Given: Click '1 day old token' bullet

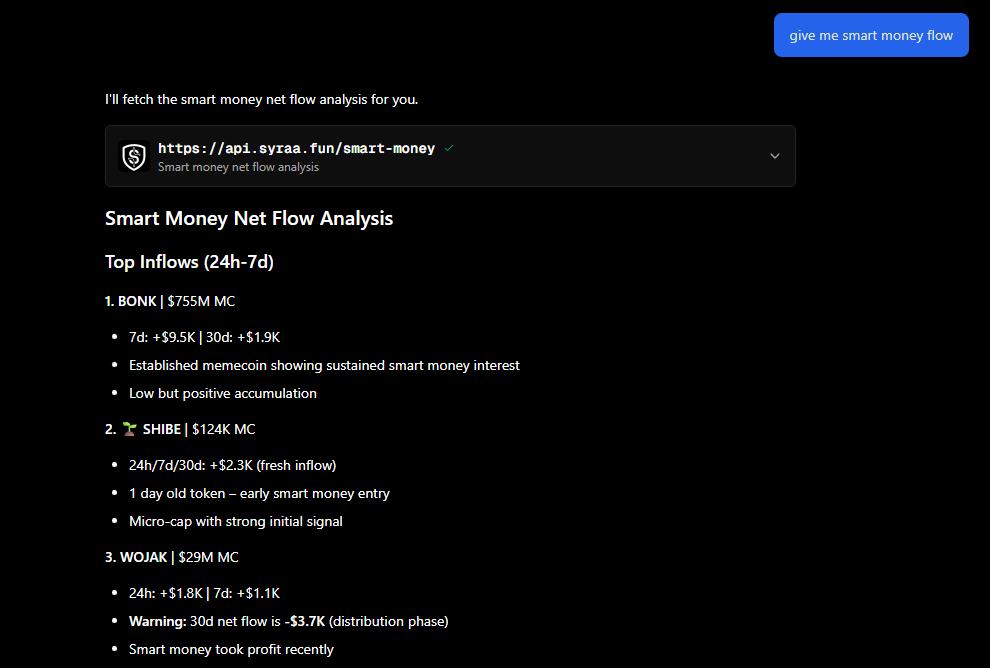Looking at the screenshot, I should 259,494.
